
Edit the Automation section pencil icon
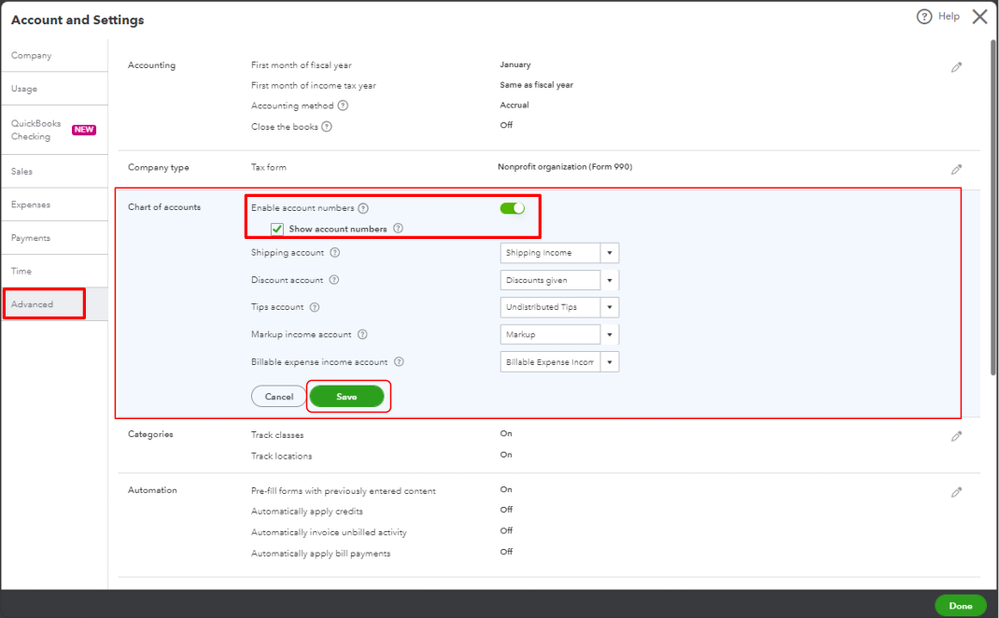pos(956,492)
